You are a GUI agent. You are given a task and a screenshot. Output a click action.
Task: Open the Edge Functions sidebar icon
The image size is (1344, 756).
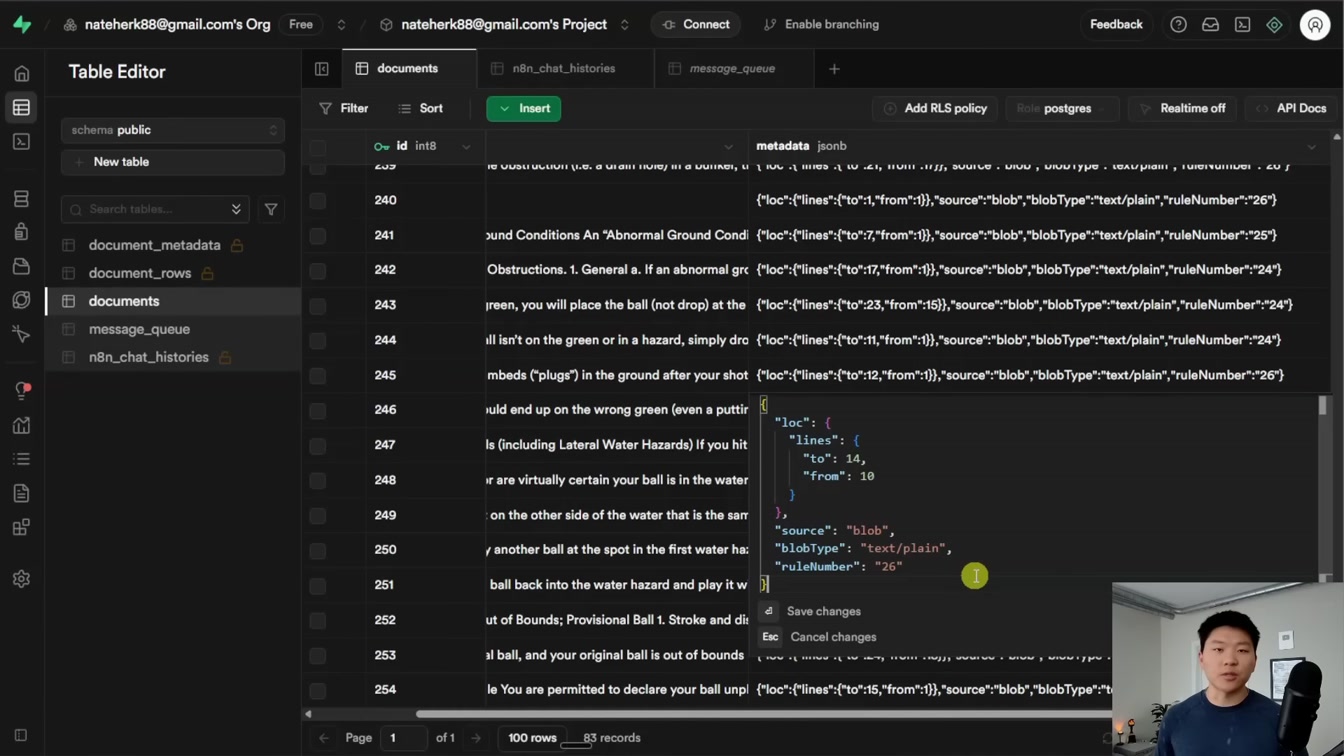click(x=21, y=300)
